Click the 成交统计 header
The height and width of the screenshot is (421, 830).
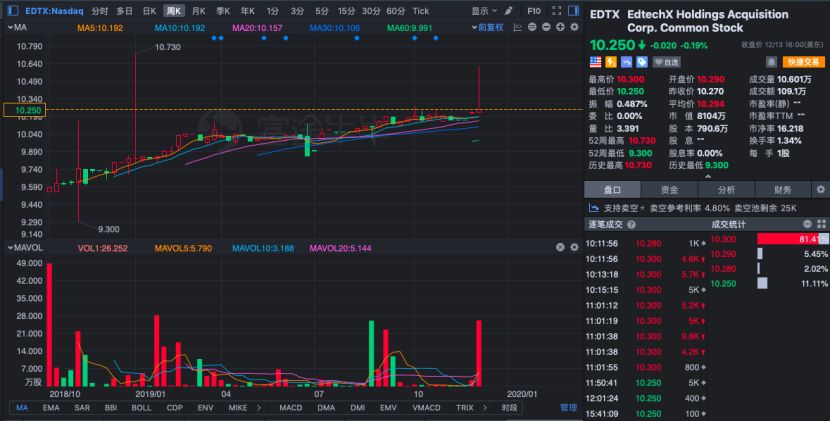(x=728, y=225)
